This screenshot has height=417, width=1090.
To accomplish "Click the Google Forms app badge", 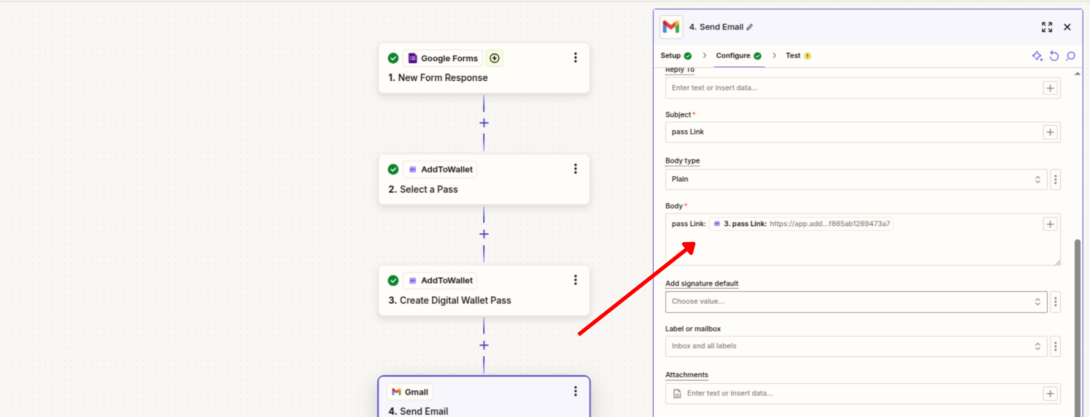I will (443, 58).
